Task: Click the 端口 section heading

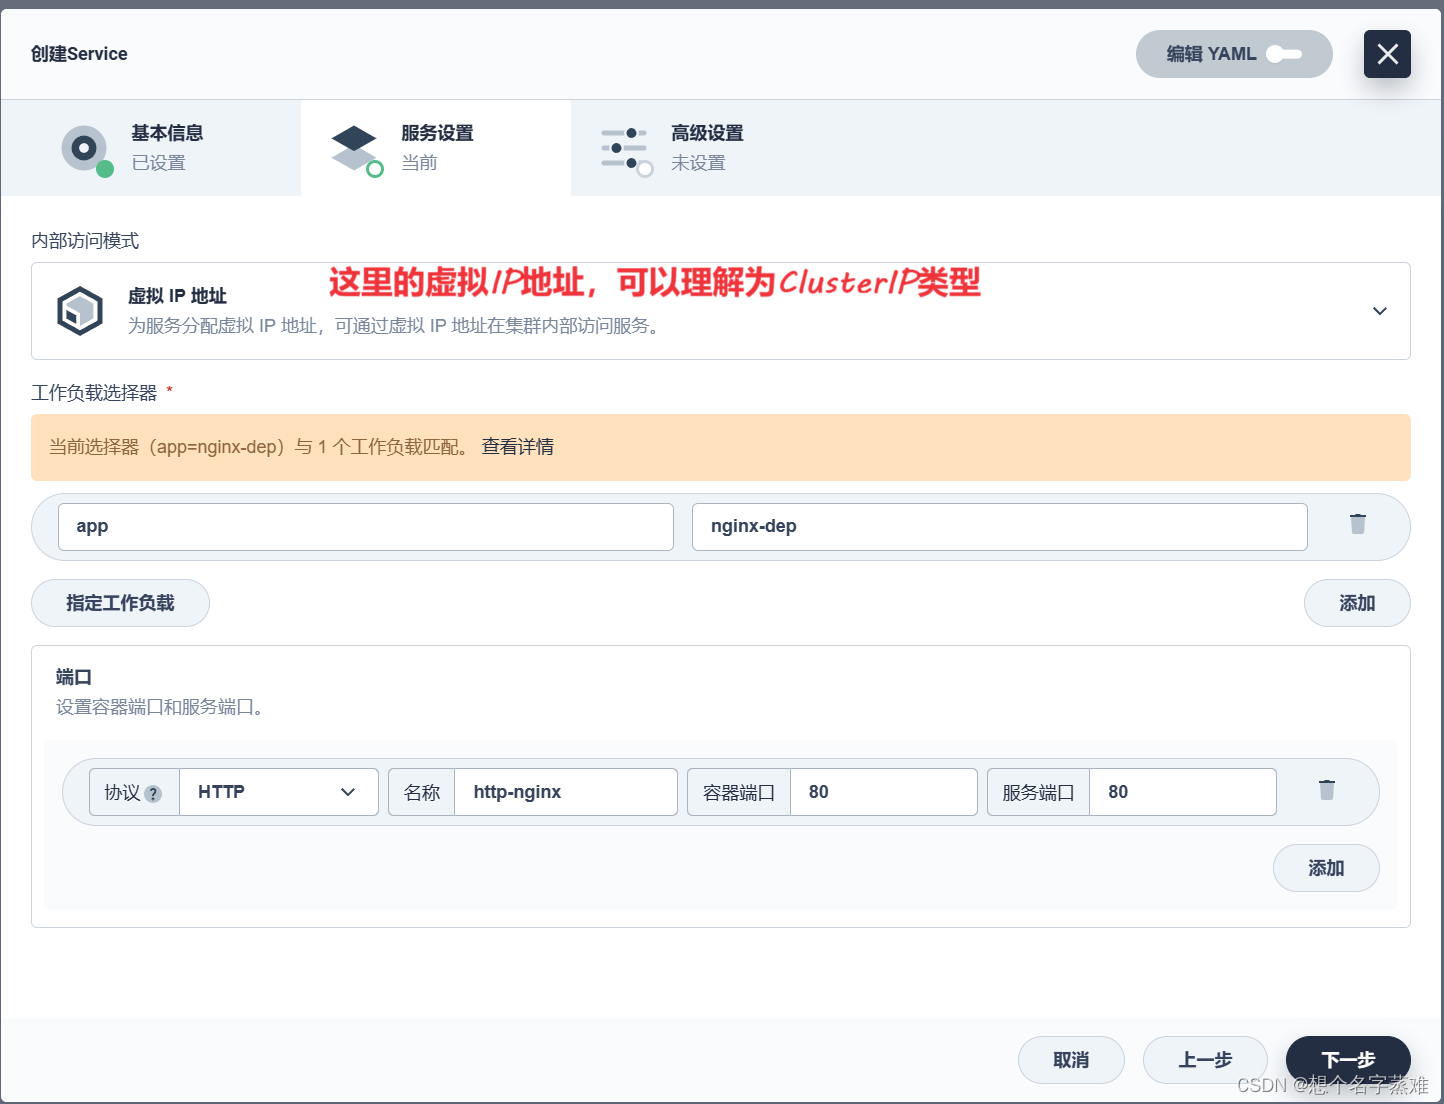Action: pos(74,677)
